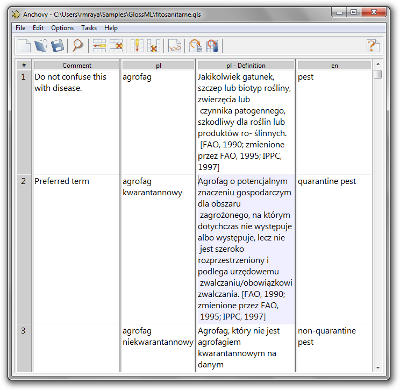
Task: Click the Add row toolbar icon
Action: pos(99,45)
